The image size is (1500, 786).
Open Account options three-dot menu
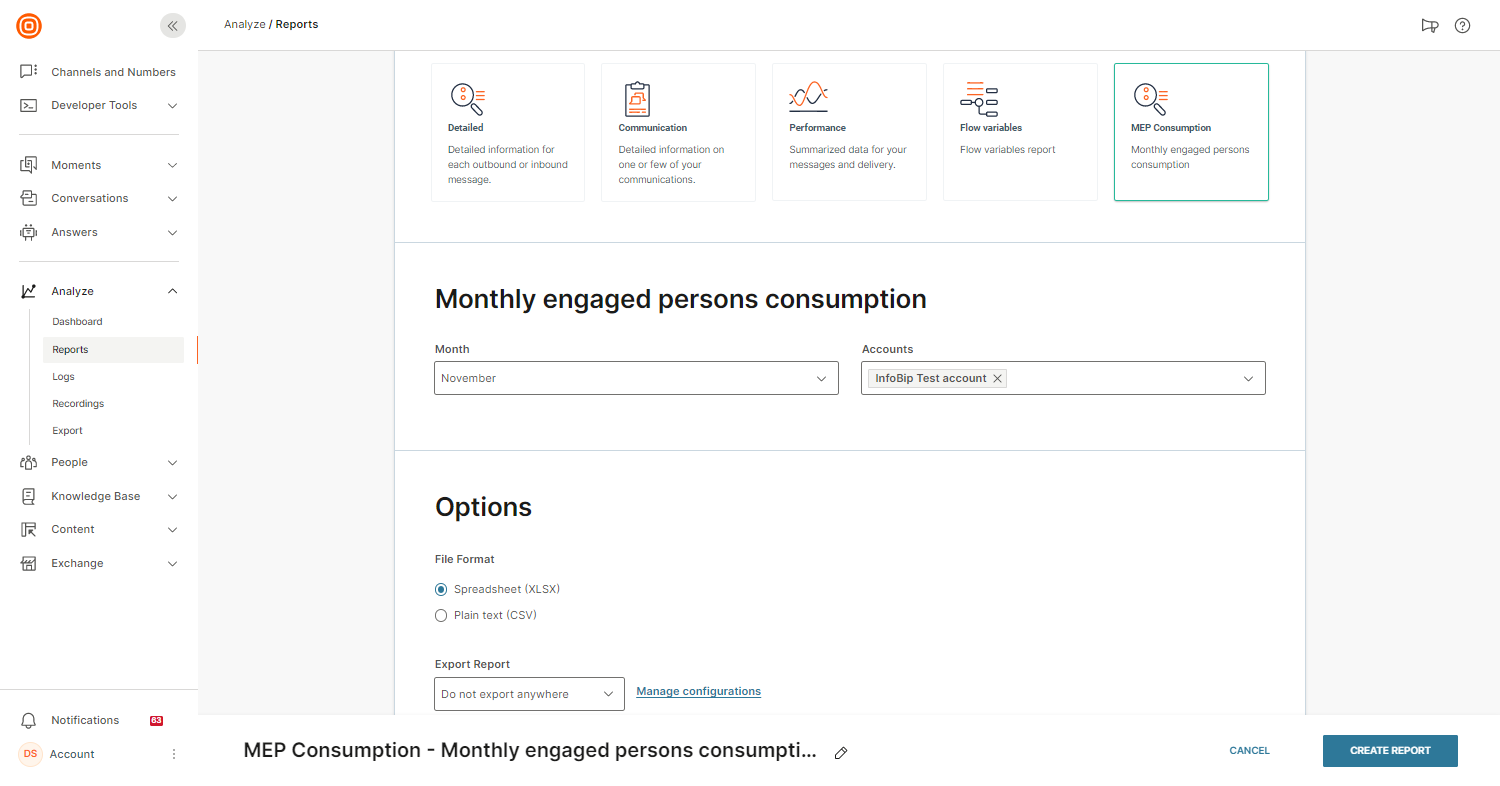173,754
